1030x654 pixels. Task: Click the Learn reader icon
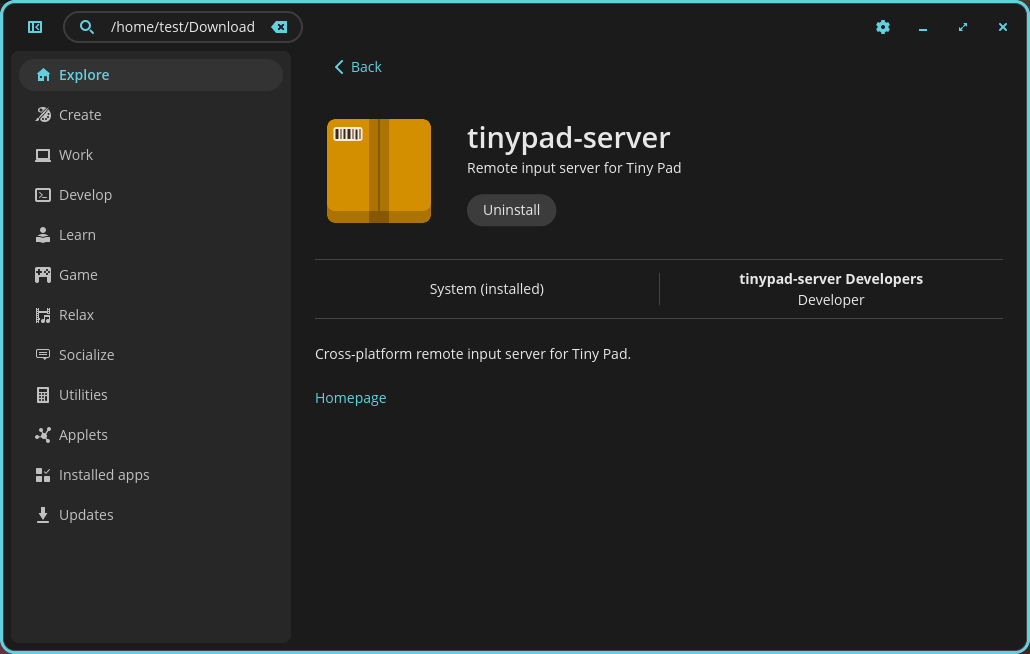[x=43, y=235]
